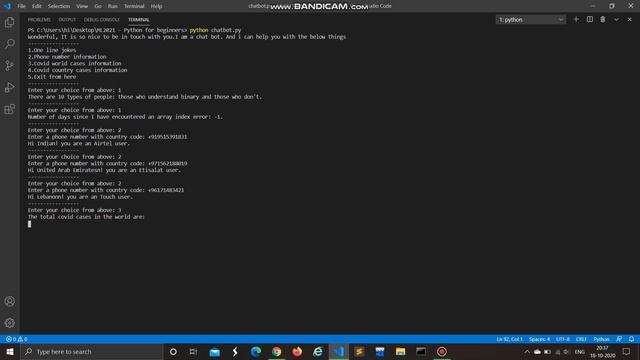Open Internet Explorer on taskbar
Screen dimensions: 640x360
(318, 351)
